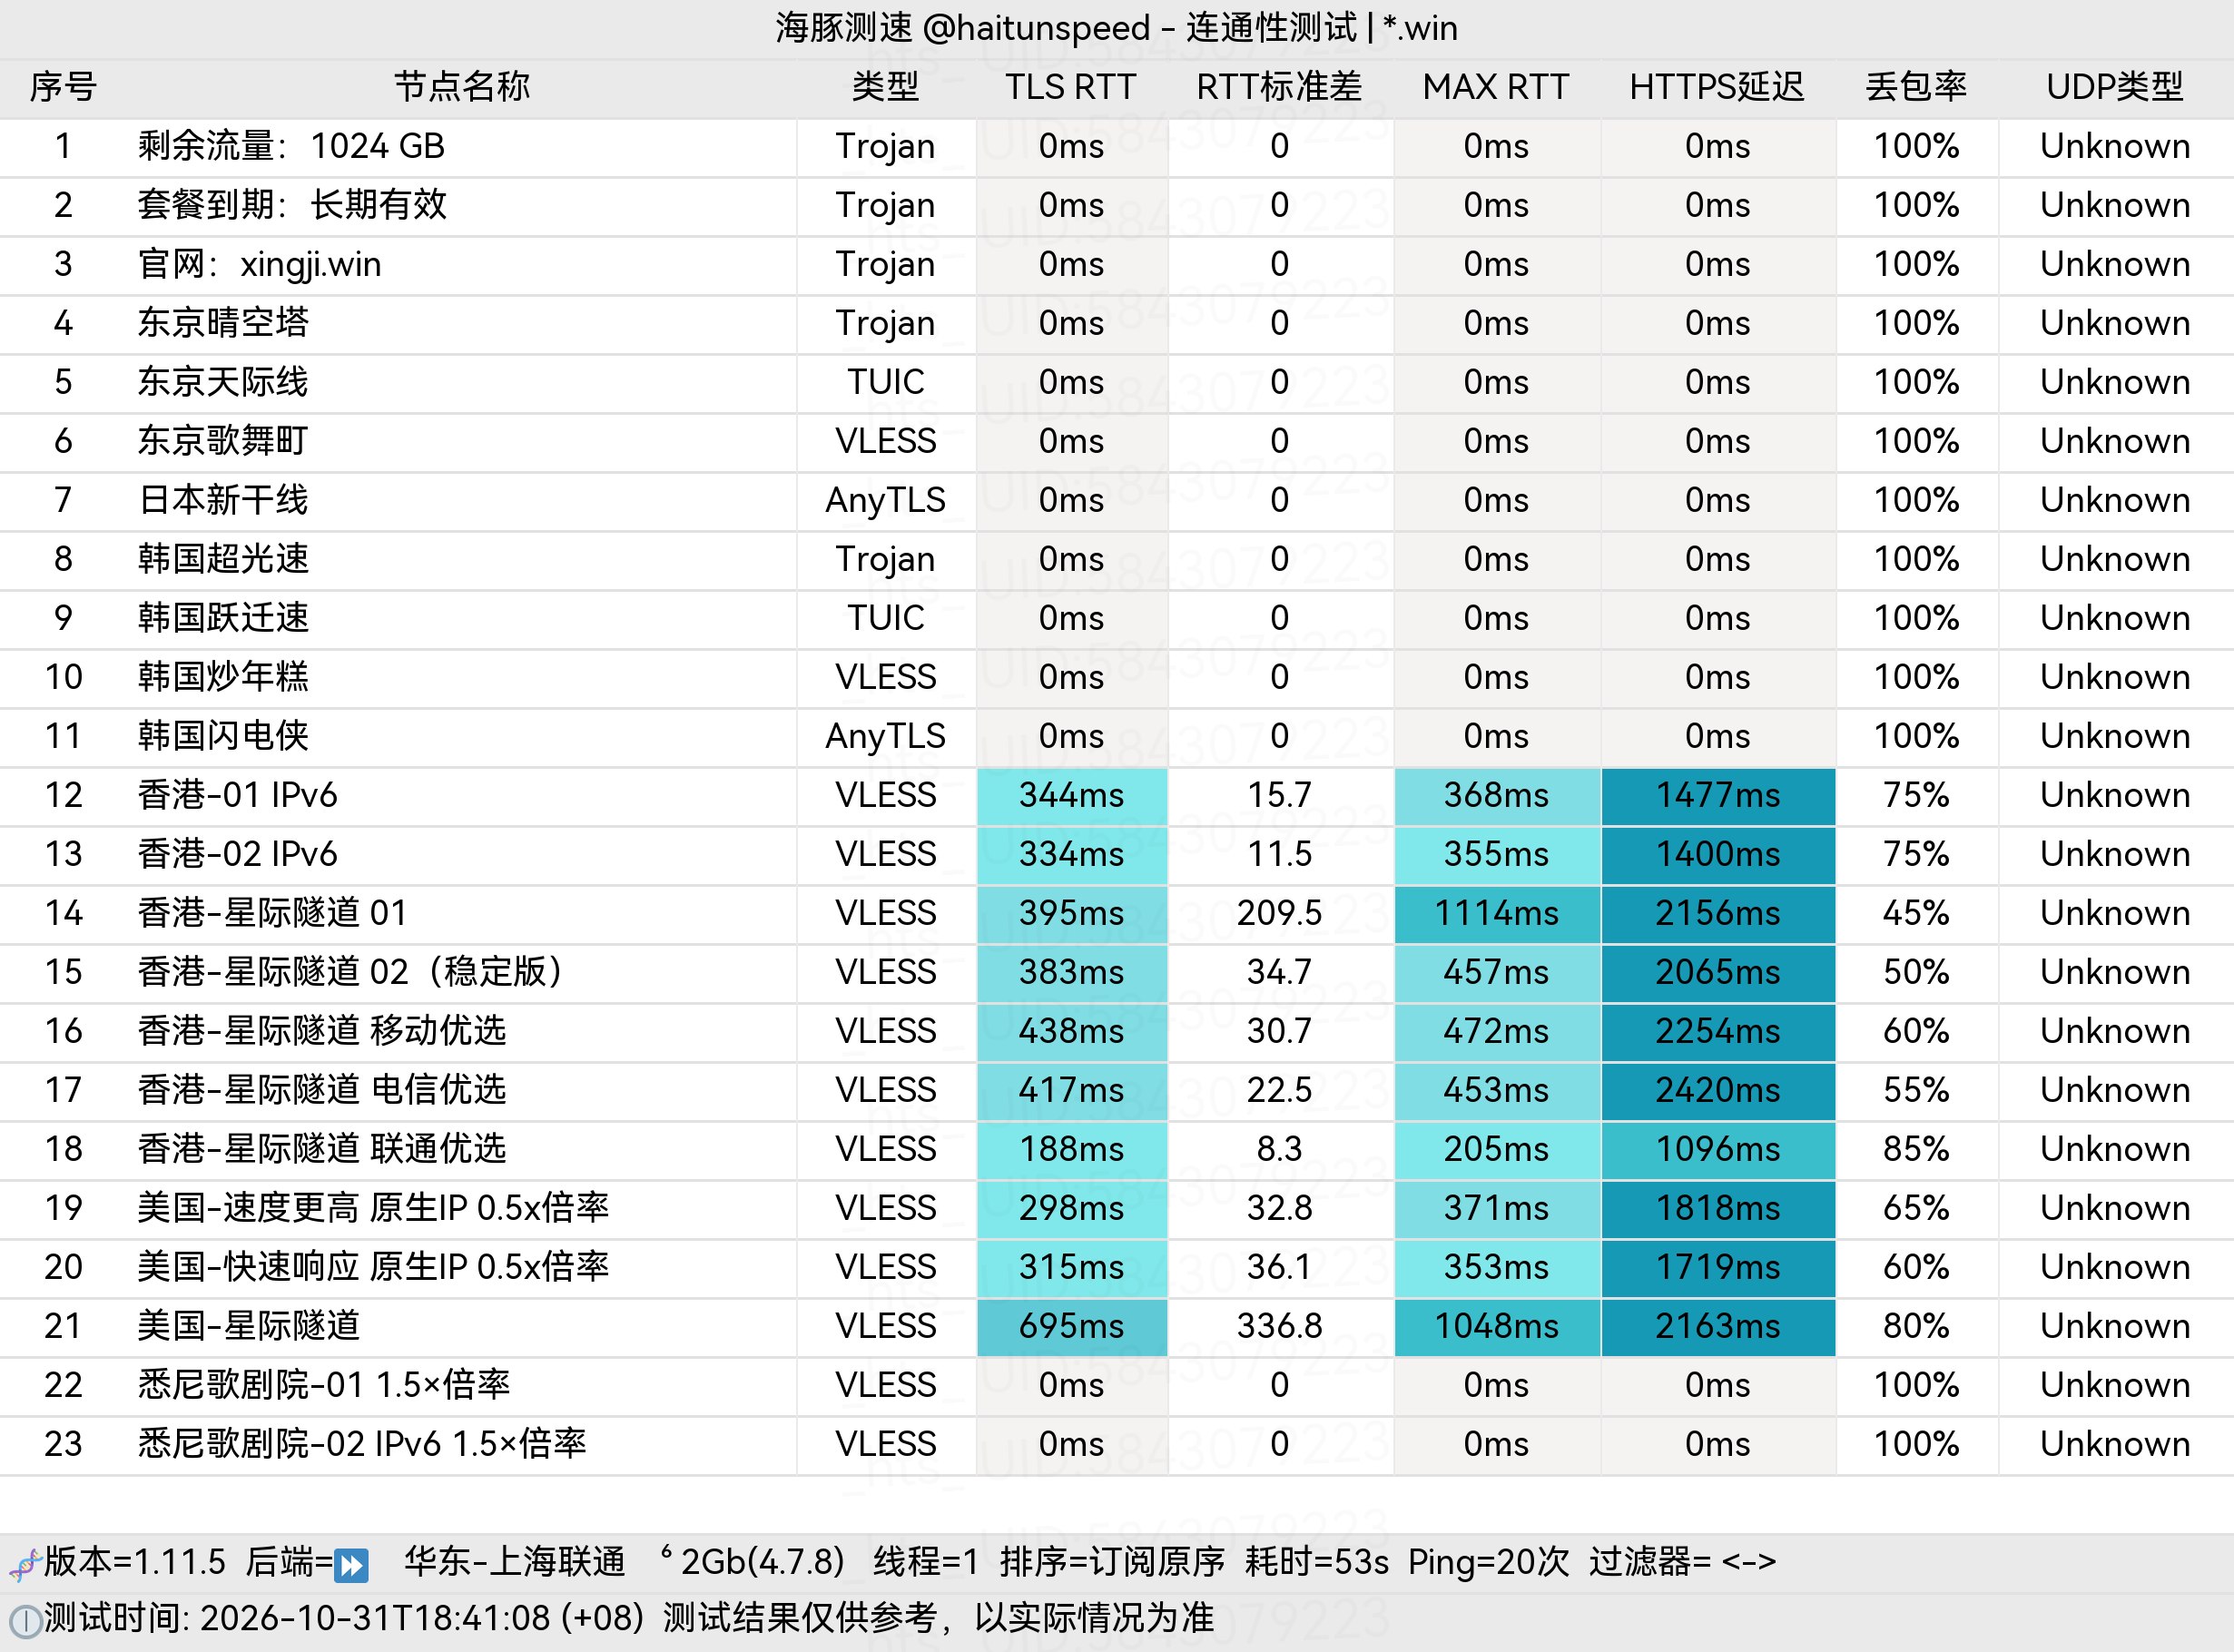Screen dimensions: 2234x1652
Task: Select the 东京晴空塔 node name
Action: (223, 323)
